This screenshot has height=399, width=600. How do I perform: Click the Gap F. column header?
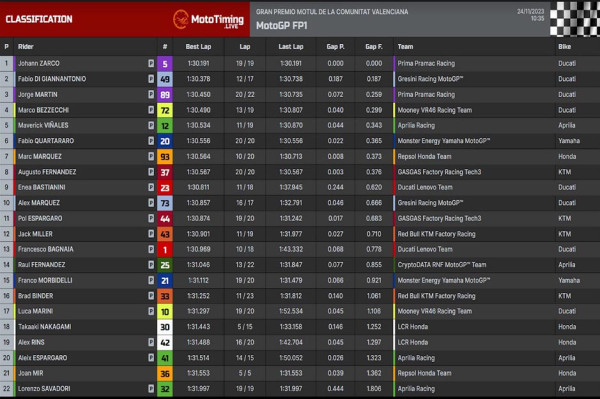[x=374, y=47]
